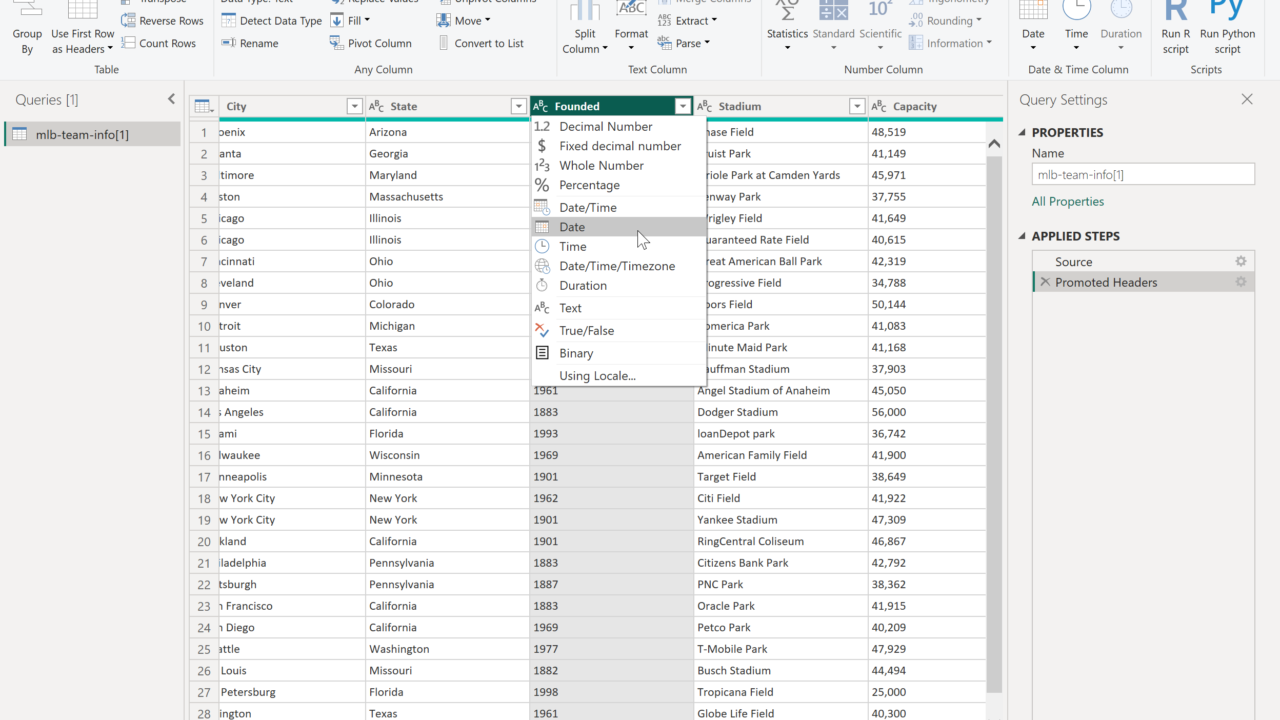
Task: Pick Using Locale option
Action: coord(597,376)
